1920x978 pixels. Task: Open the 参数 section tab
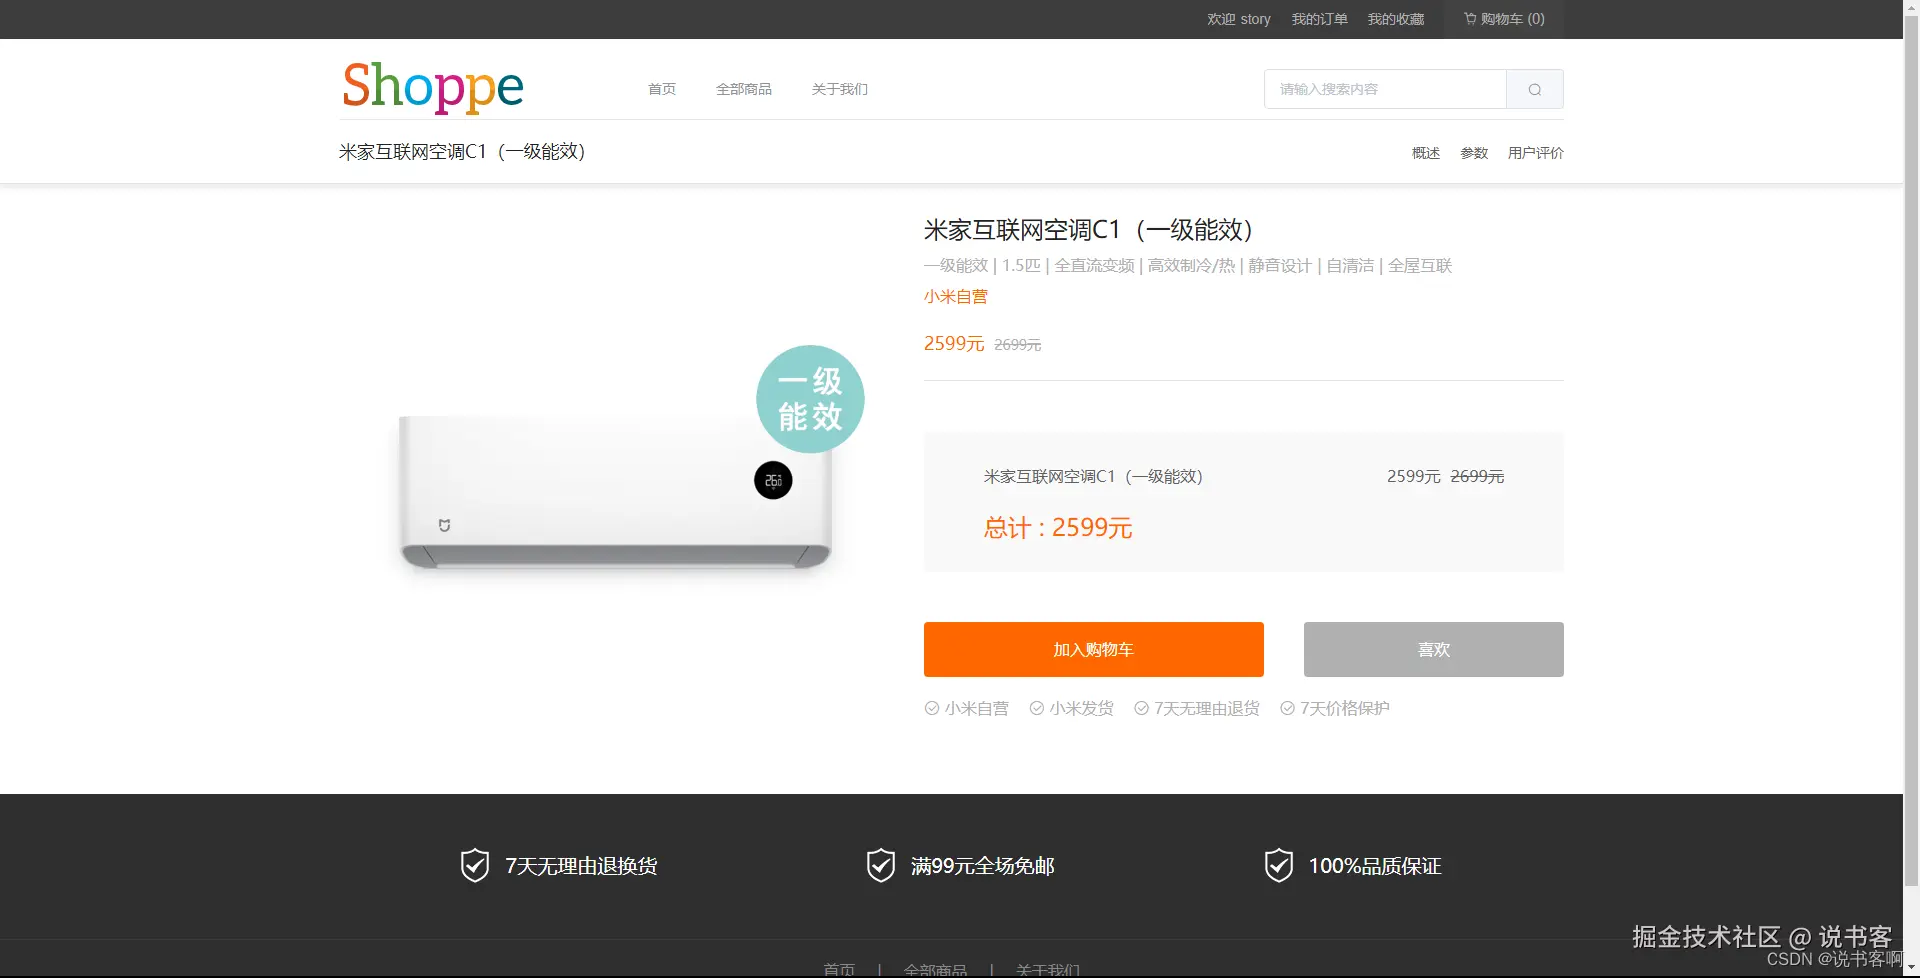1474,153
